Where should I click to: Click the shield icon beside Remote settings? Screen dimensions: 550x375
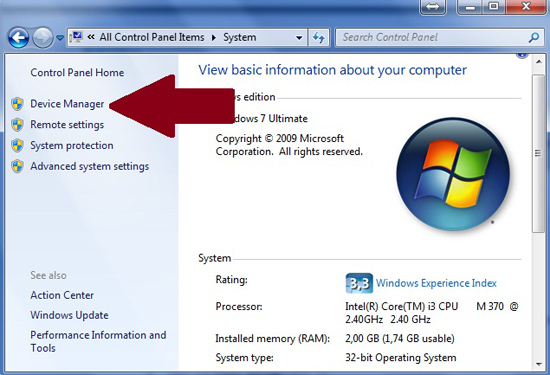pos(17,125)
